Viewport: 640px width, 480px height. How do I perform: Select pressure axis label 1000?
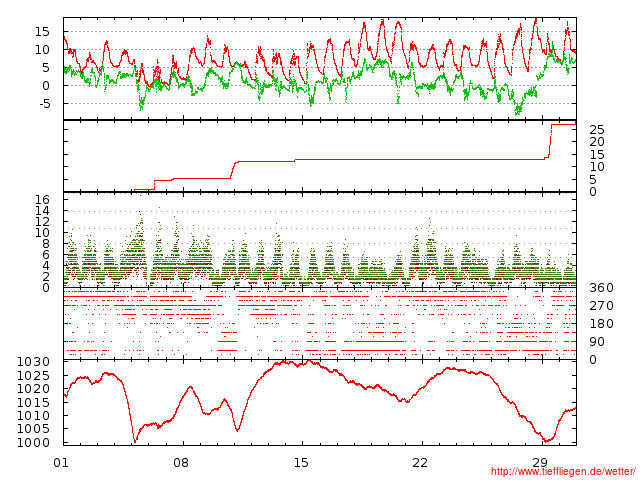tap(33, 442)
